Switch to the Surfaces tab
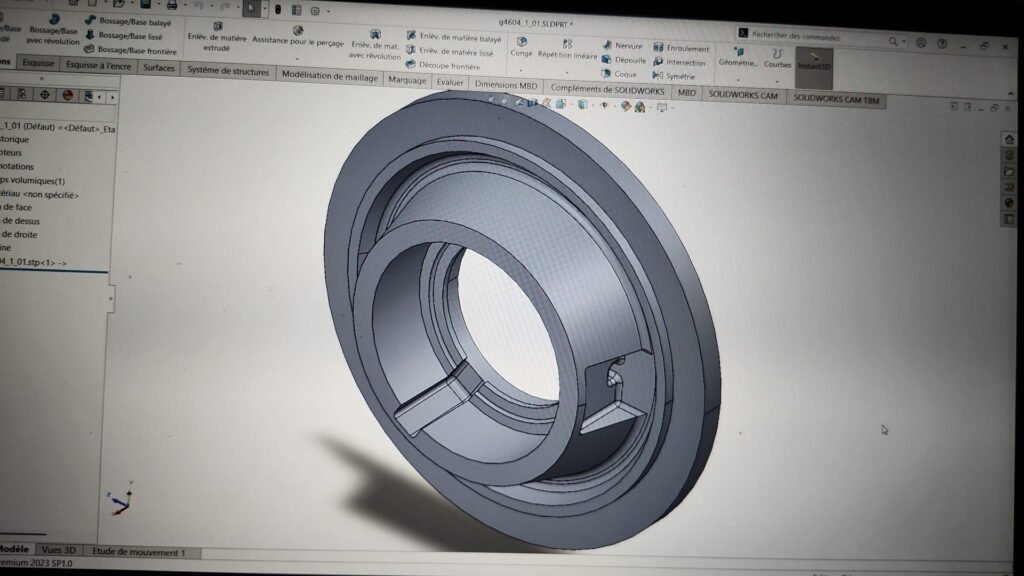The height and width of the screenshot is (576, 1024). 159,67
